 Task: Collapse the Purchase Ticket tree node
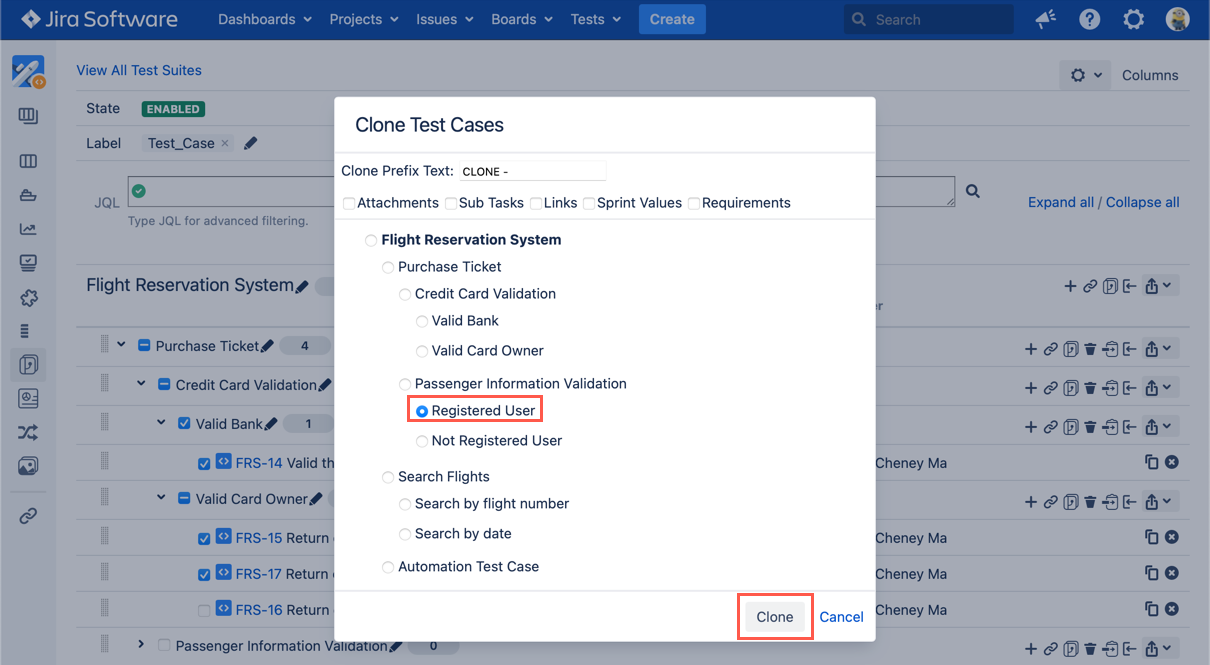[121, 344]
